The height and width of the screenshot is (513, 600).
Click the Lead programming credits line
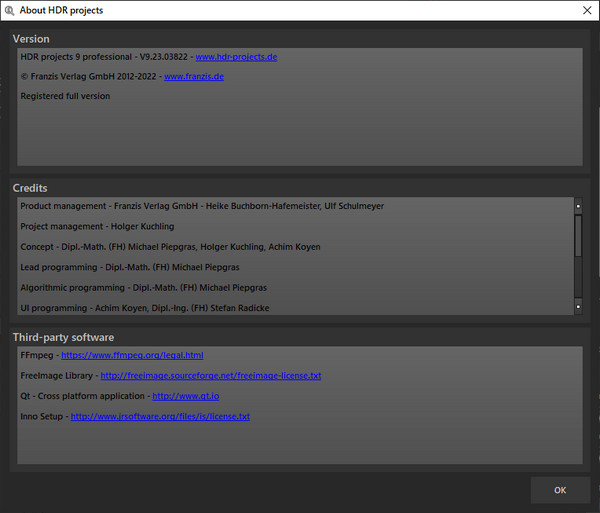pos(130,267)
